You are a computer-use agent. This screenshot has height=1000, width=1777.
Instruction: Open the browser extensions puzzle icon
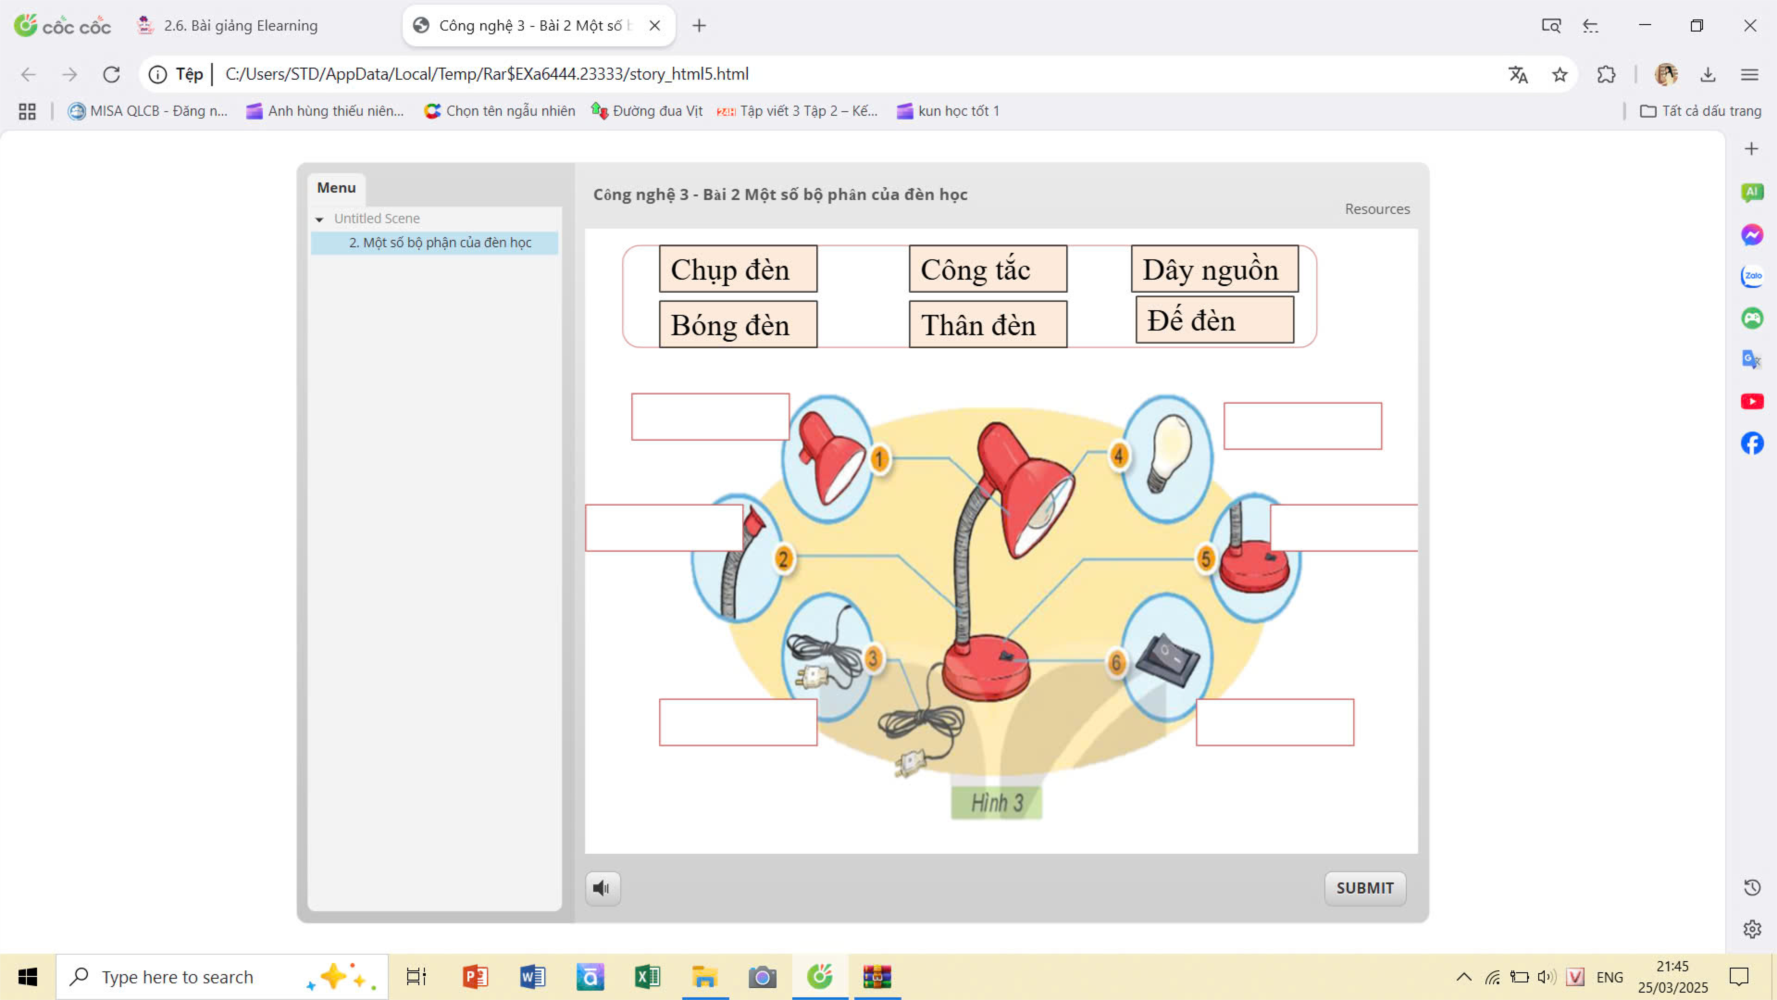coord(1606,74)
